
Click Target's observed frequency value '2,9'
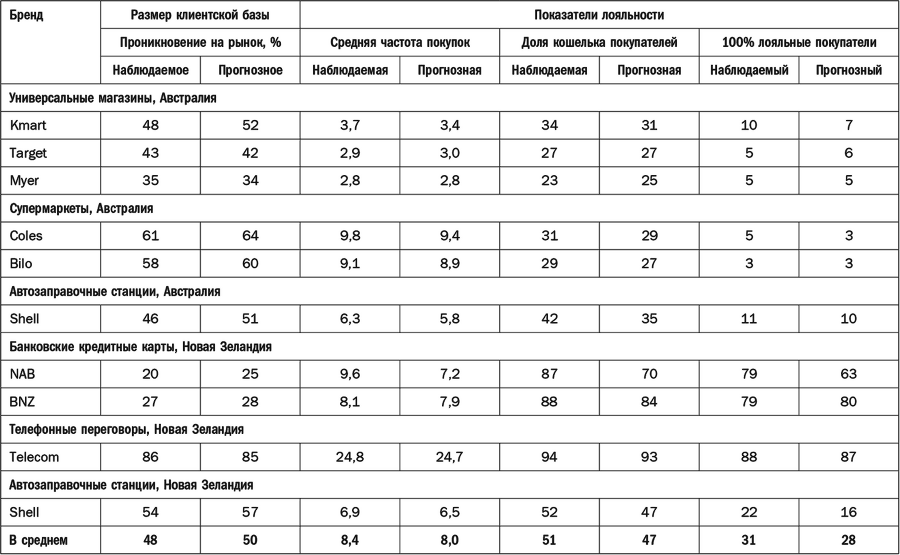350,153
